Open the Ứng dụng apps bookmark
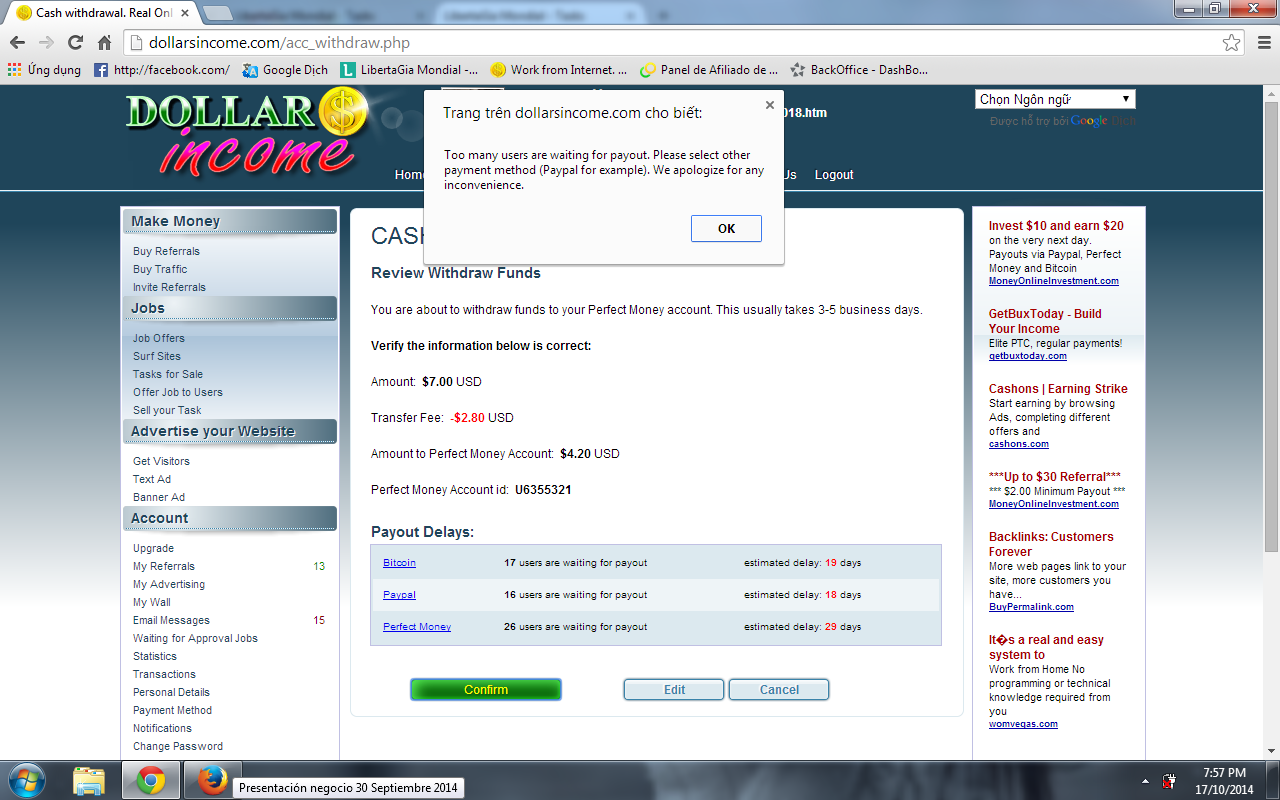Image resolution: width=1280 pixels, height=800 pixels. pyautogui.click(x=44, y=70)
